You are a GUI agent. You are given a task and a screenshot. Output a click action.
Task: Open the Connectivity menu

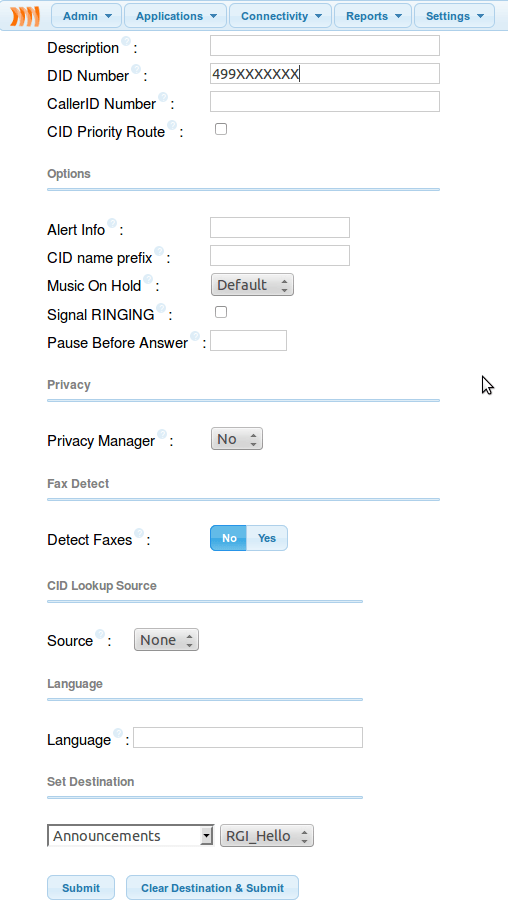[x=280, y=16]
